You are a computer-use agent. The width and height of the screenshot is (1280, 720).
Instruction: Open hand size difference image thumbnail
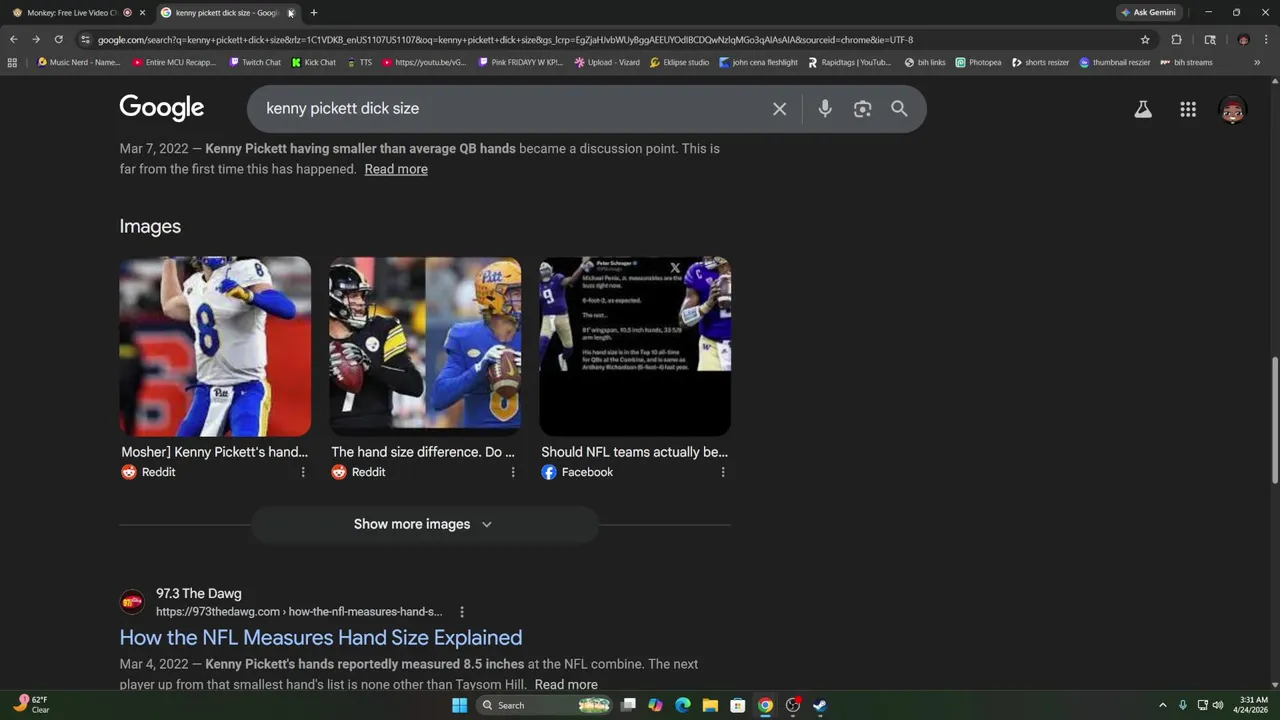pos(425,346)
